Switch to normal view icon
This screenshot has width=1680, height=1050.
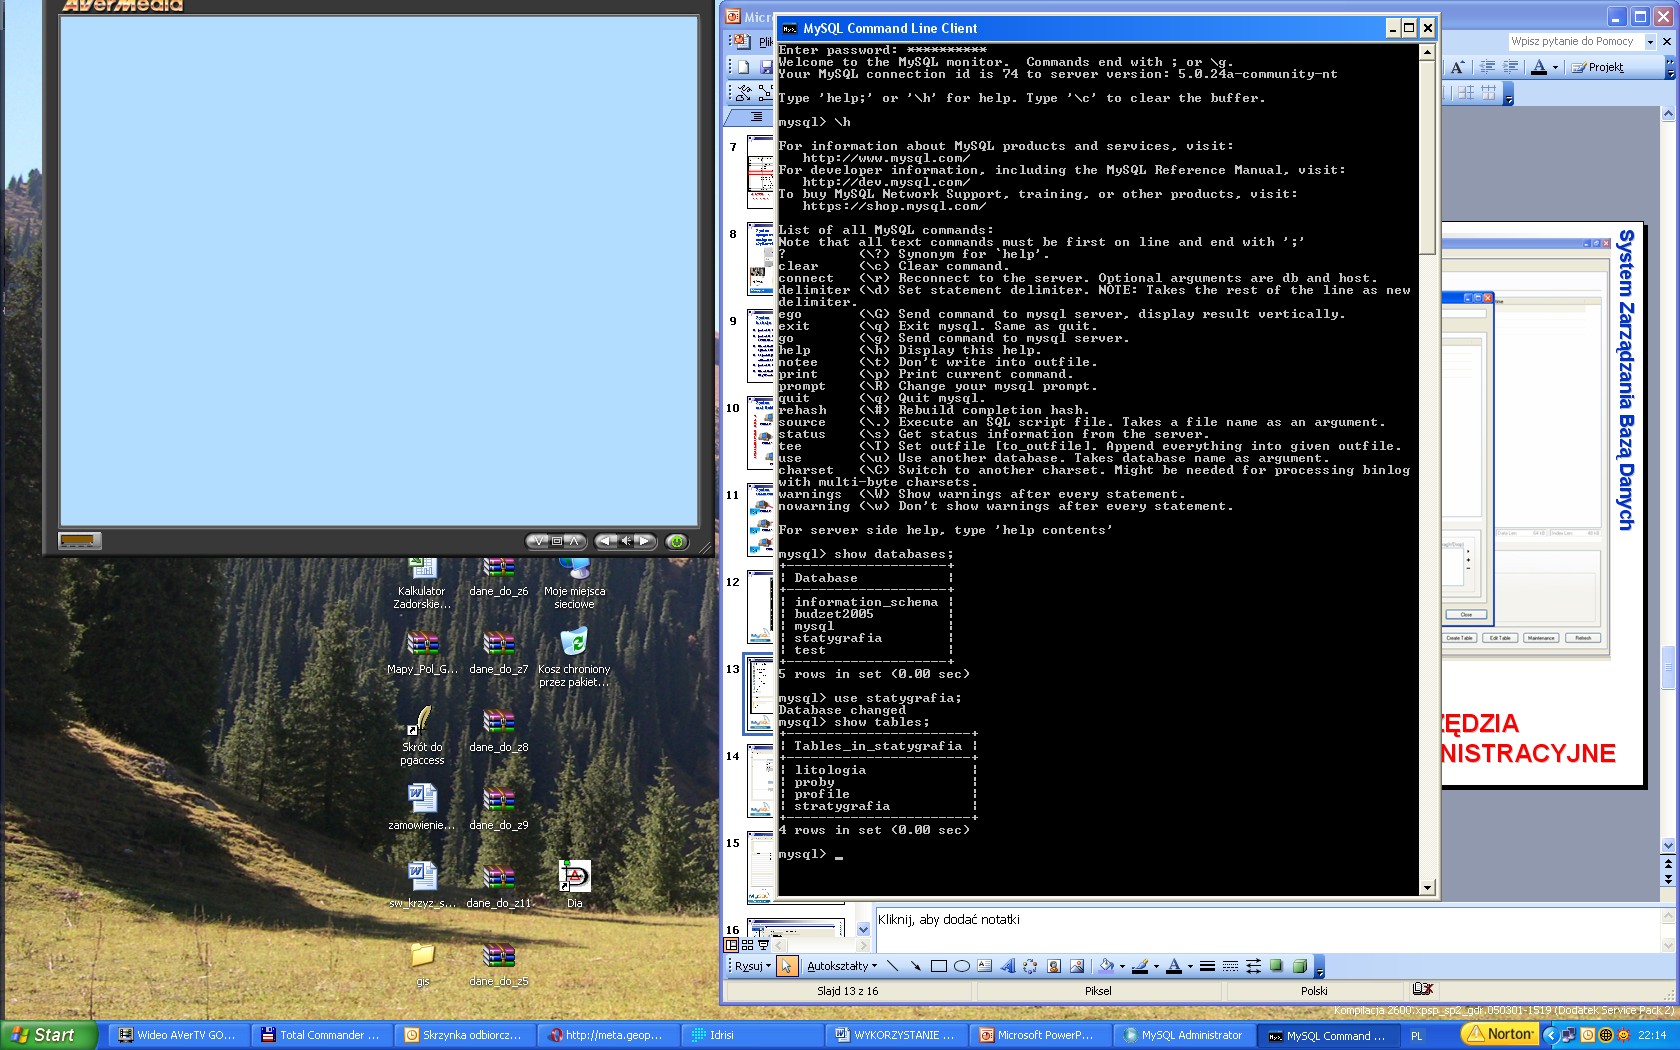[x=731, y=945]
